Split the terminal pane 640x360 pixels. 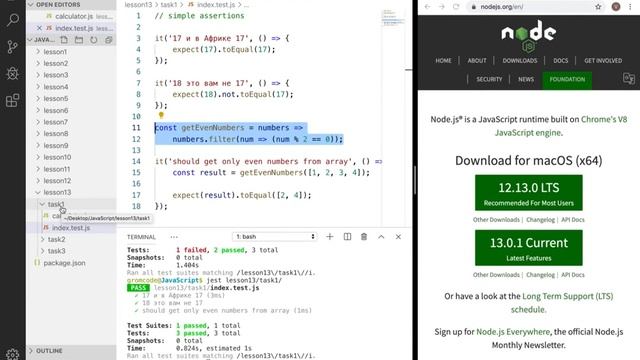347,237
